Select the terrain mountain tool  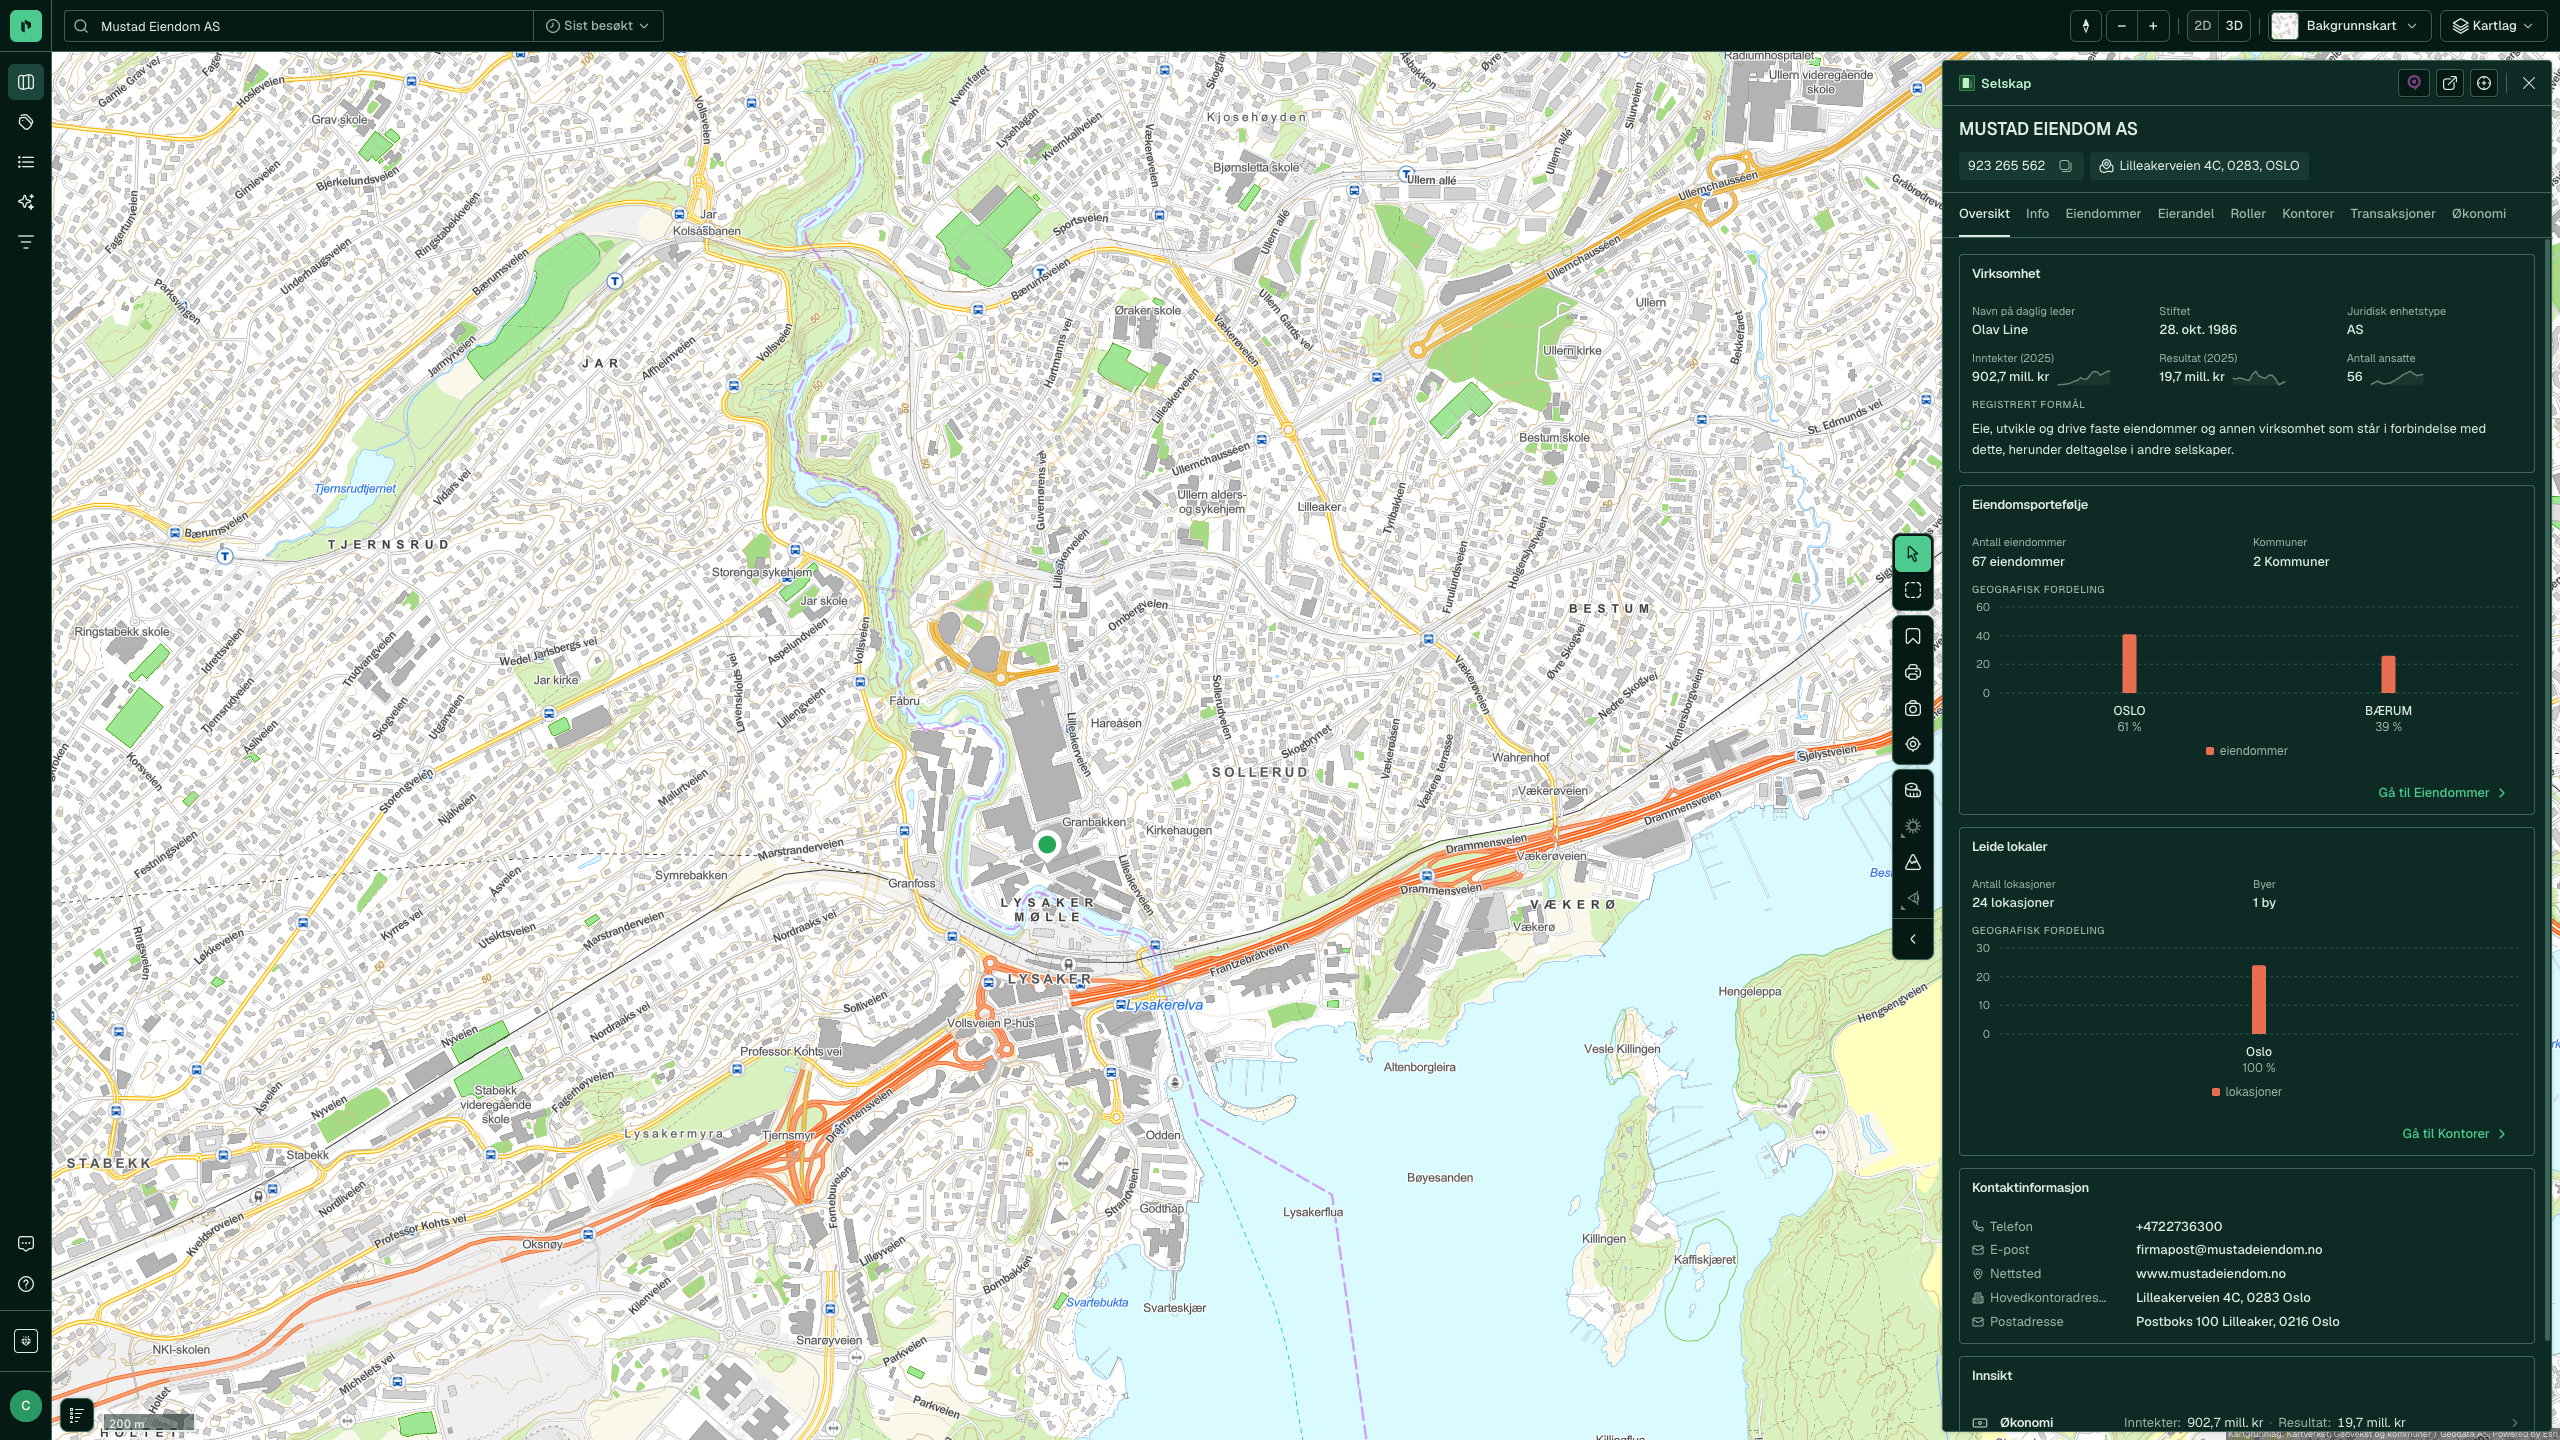[x=1913, y=862]
